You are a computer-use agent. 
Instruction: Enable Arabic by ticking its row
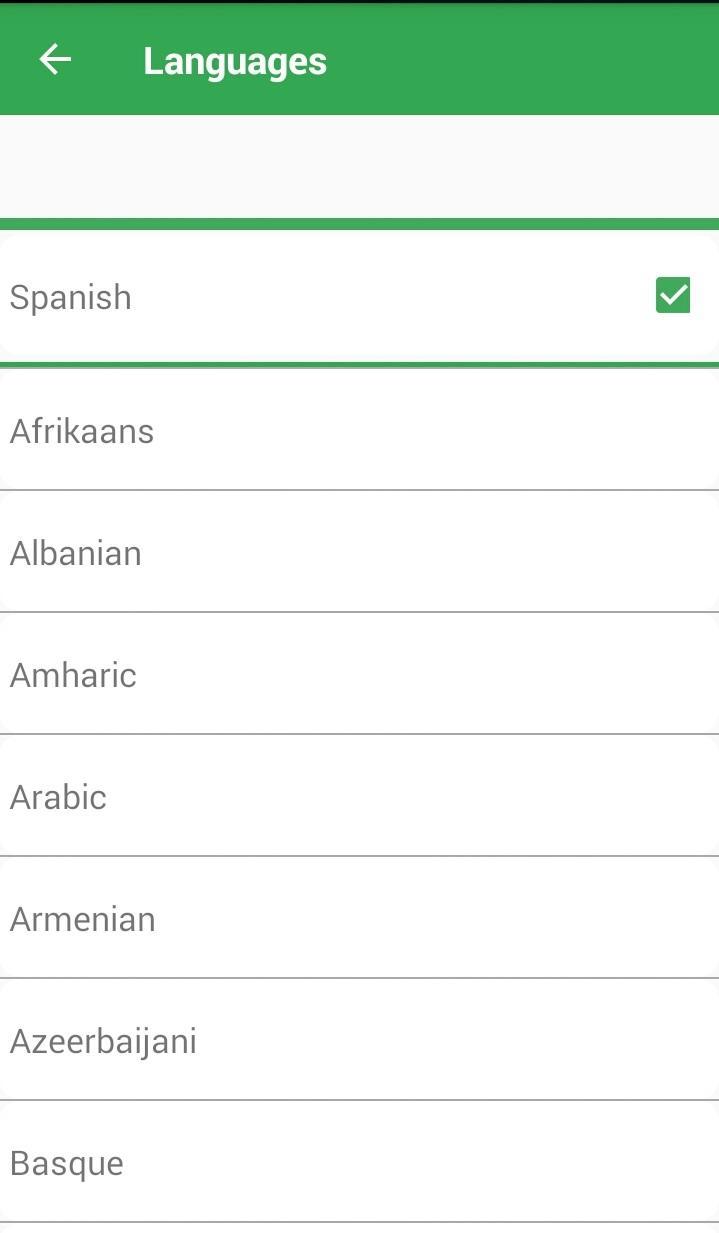359,797
